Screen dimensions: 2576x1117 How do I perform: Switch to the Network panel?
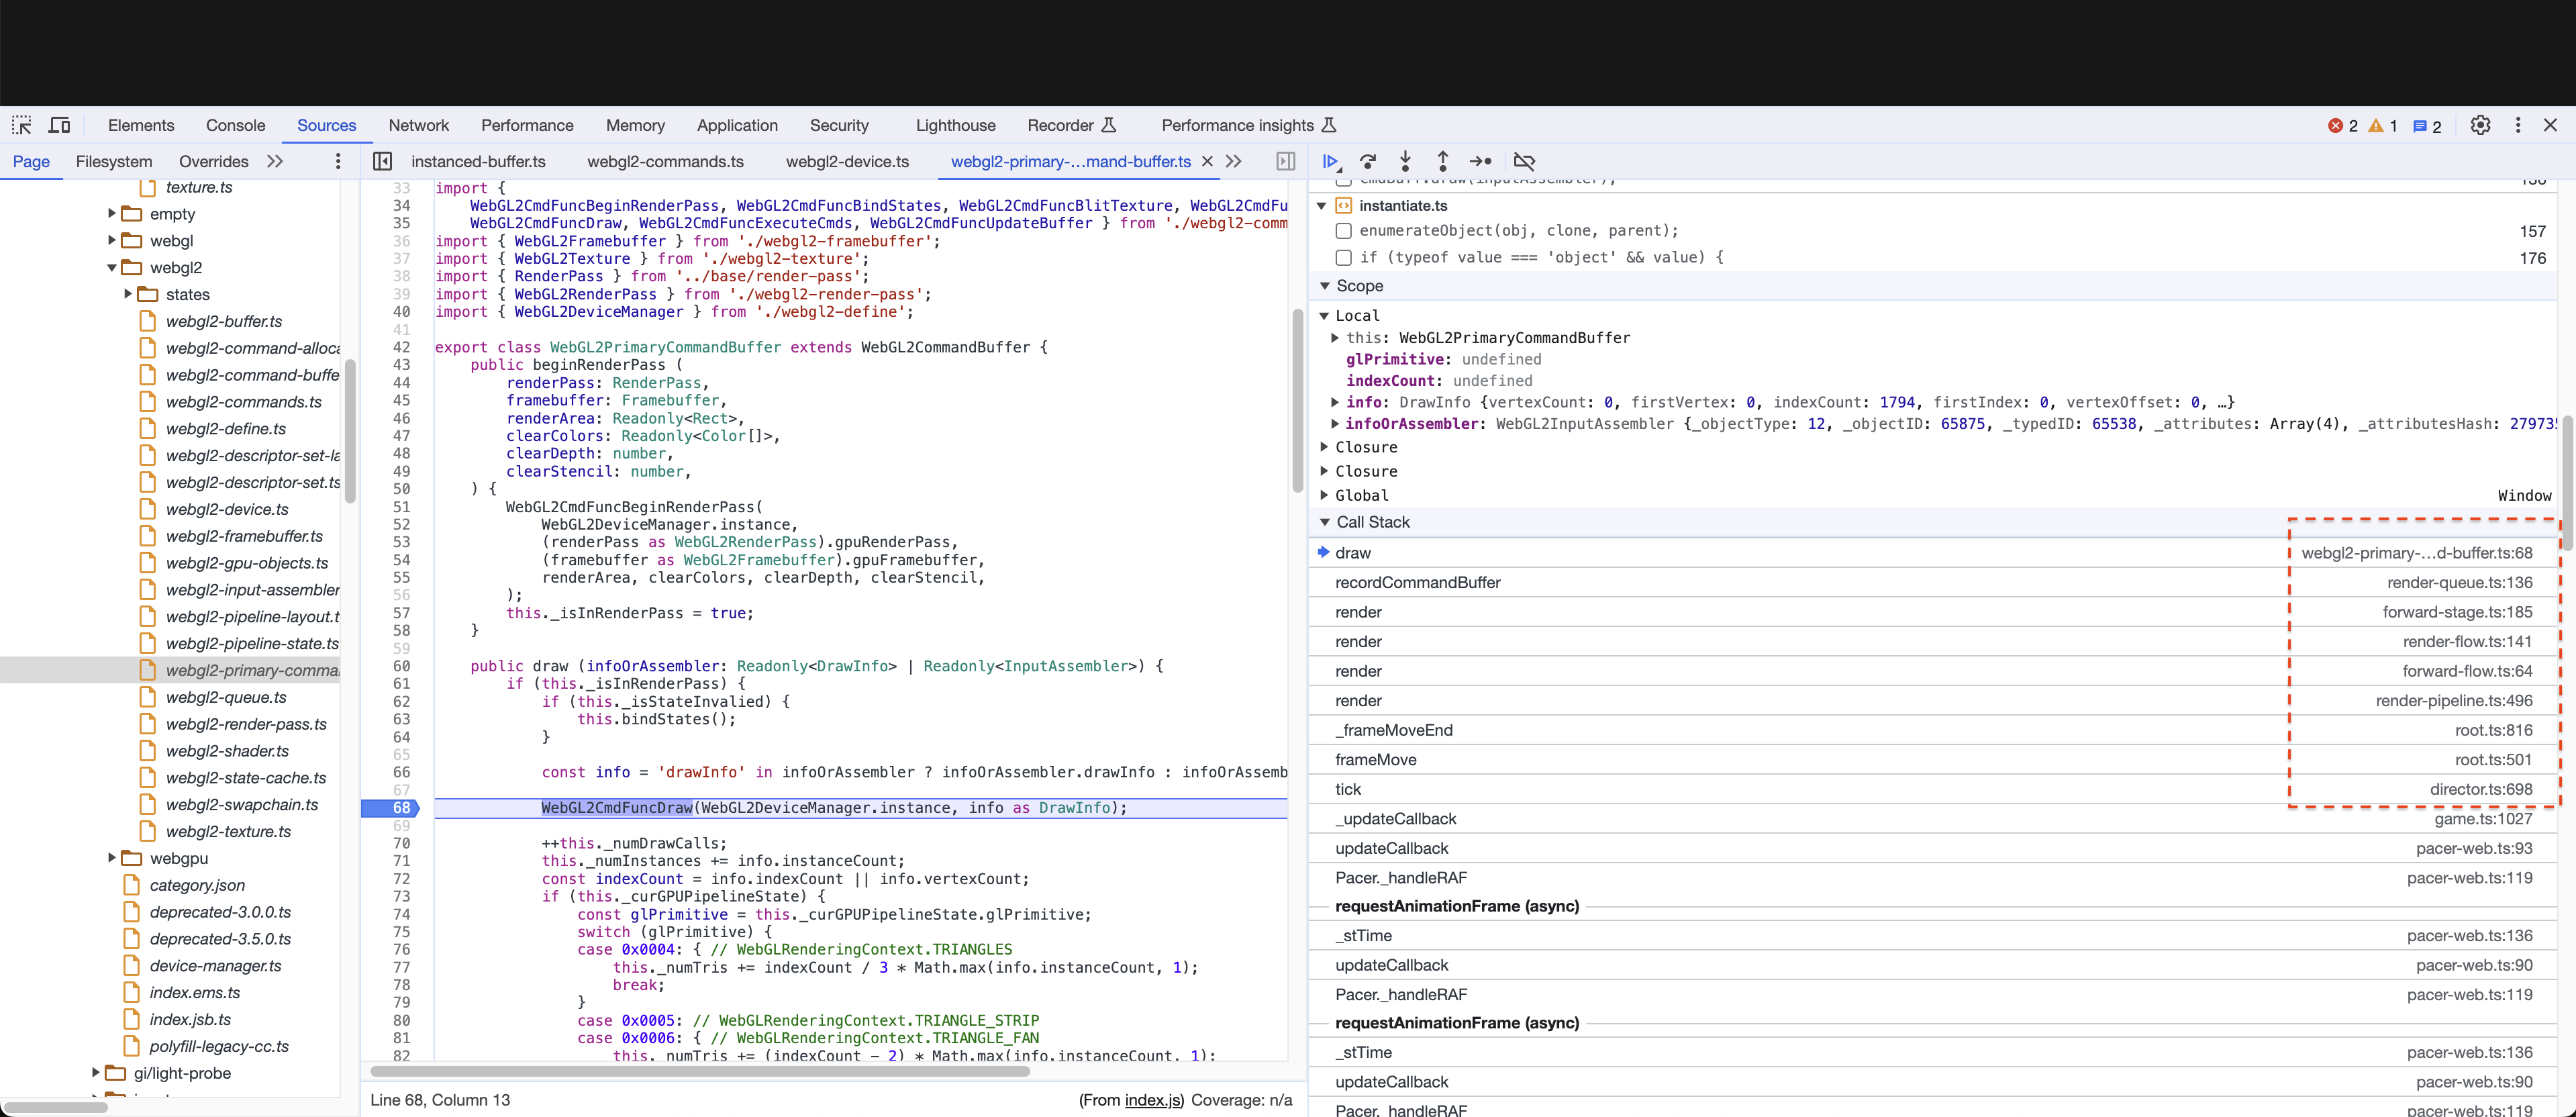(x=419, y=124)
